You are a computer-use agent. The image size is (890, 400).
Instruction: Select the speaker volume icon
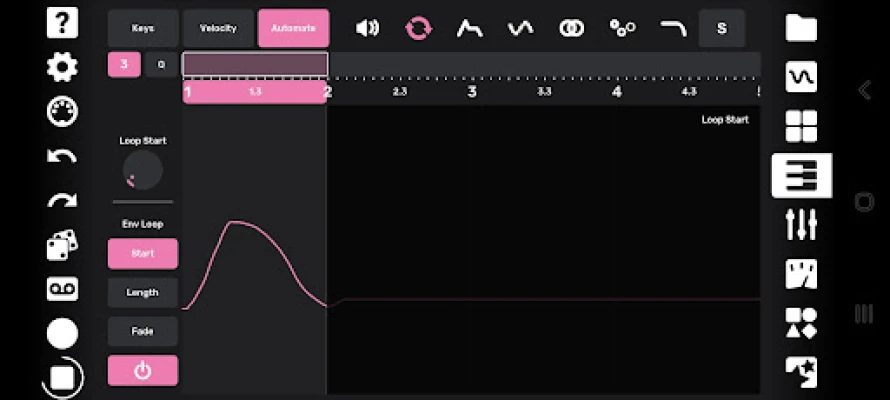click(x=367, y=28)
